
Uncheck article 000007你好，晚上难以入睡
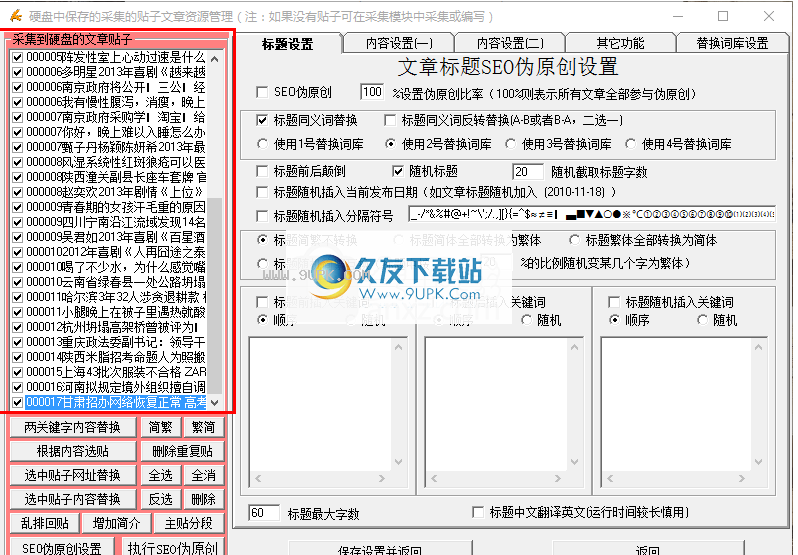[18, 132]
